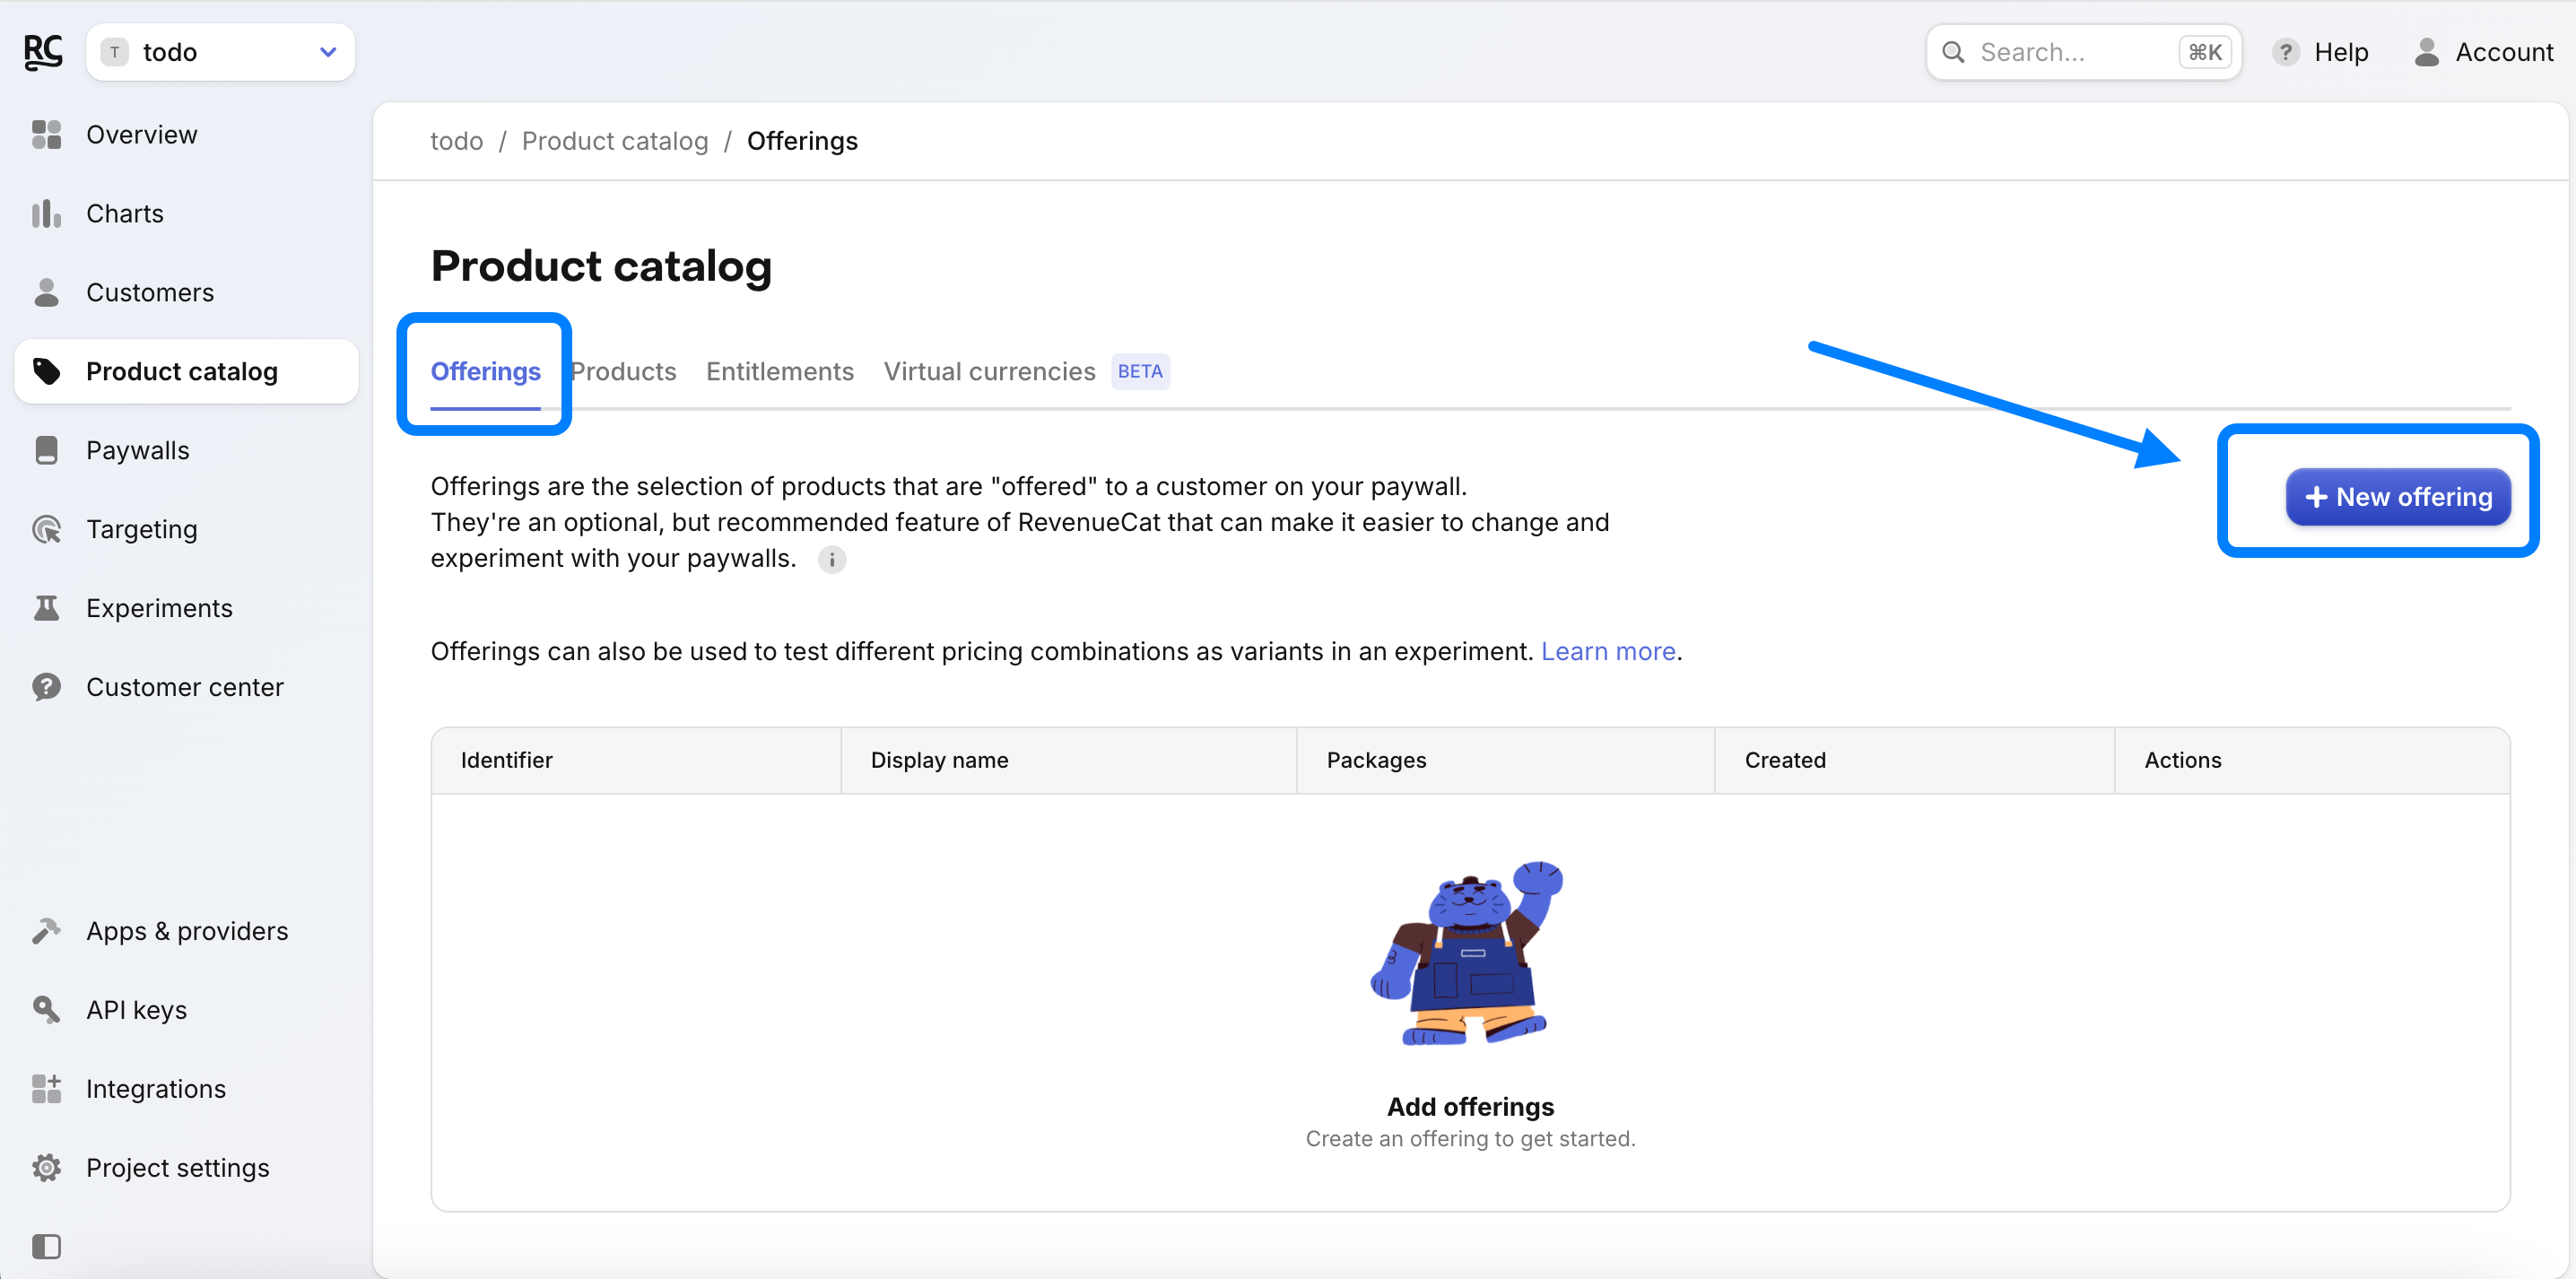Follow the Learn more link
This screenshot has width=2576, height=1279.
[x=1607, y=651]
